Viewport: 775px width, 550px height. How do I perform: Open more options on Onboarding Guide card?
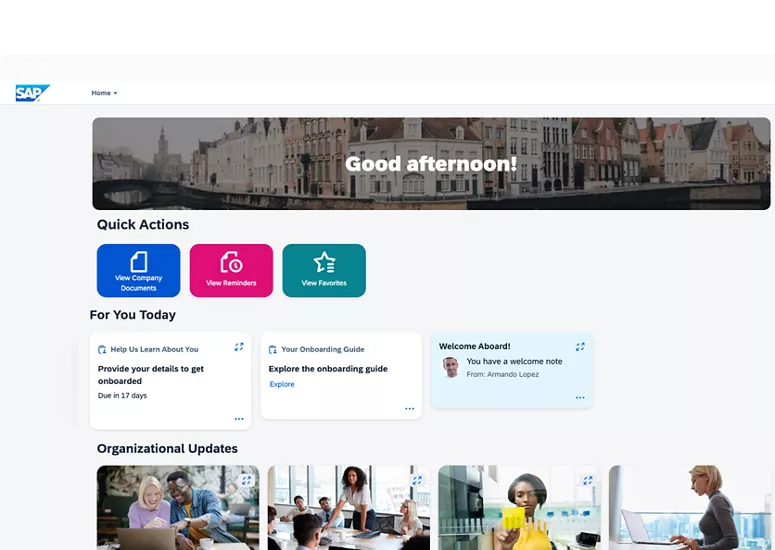click(x=409, y=408)
